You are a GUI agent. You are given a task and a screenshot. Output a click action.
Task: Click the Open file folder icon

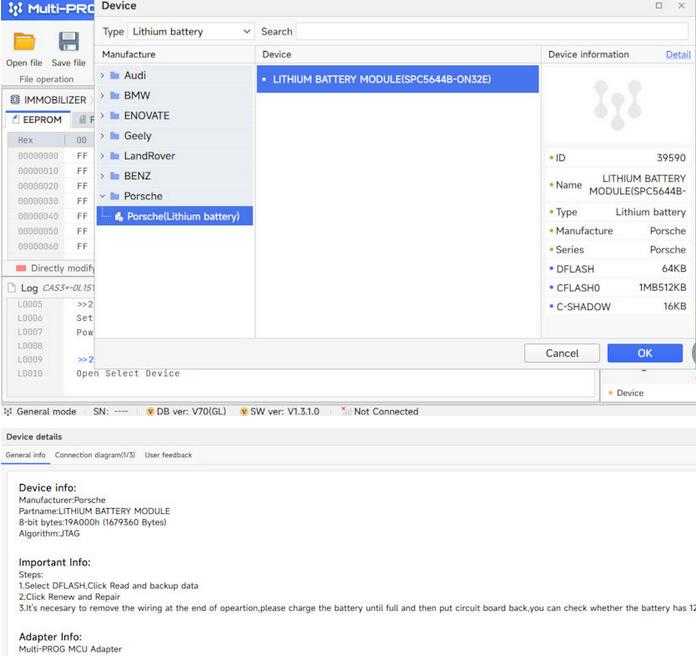(x=24, y=42)
